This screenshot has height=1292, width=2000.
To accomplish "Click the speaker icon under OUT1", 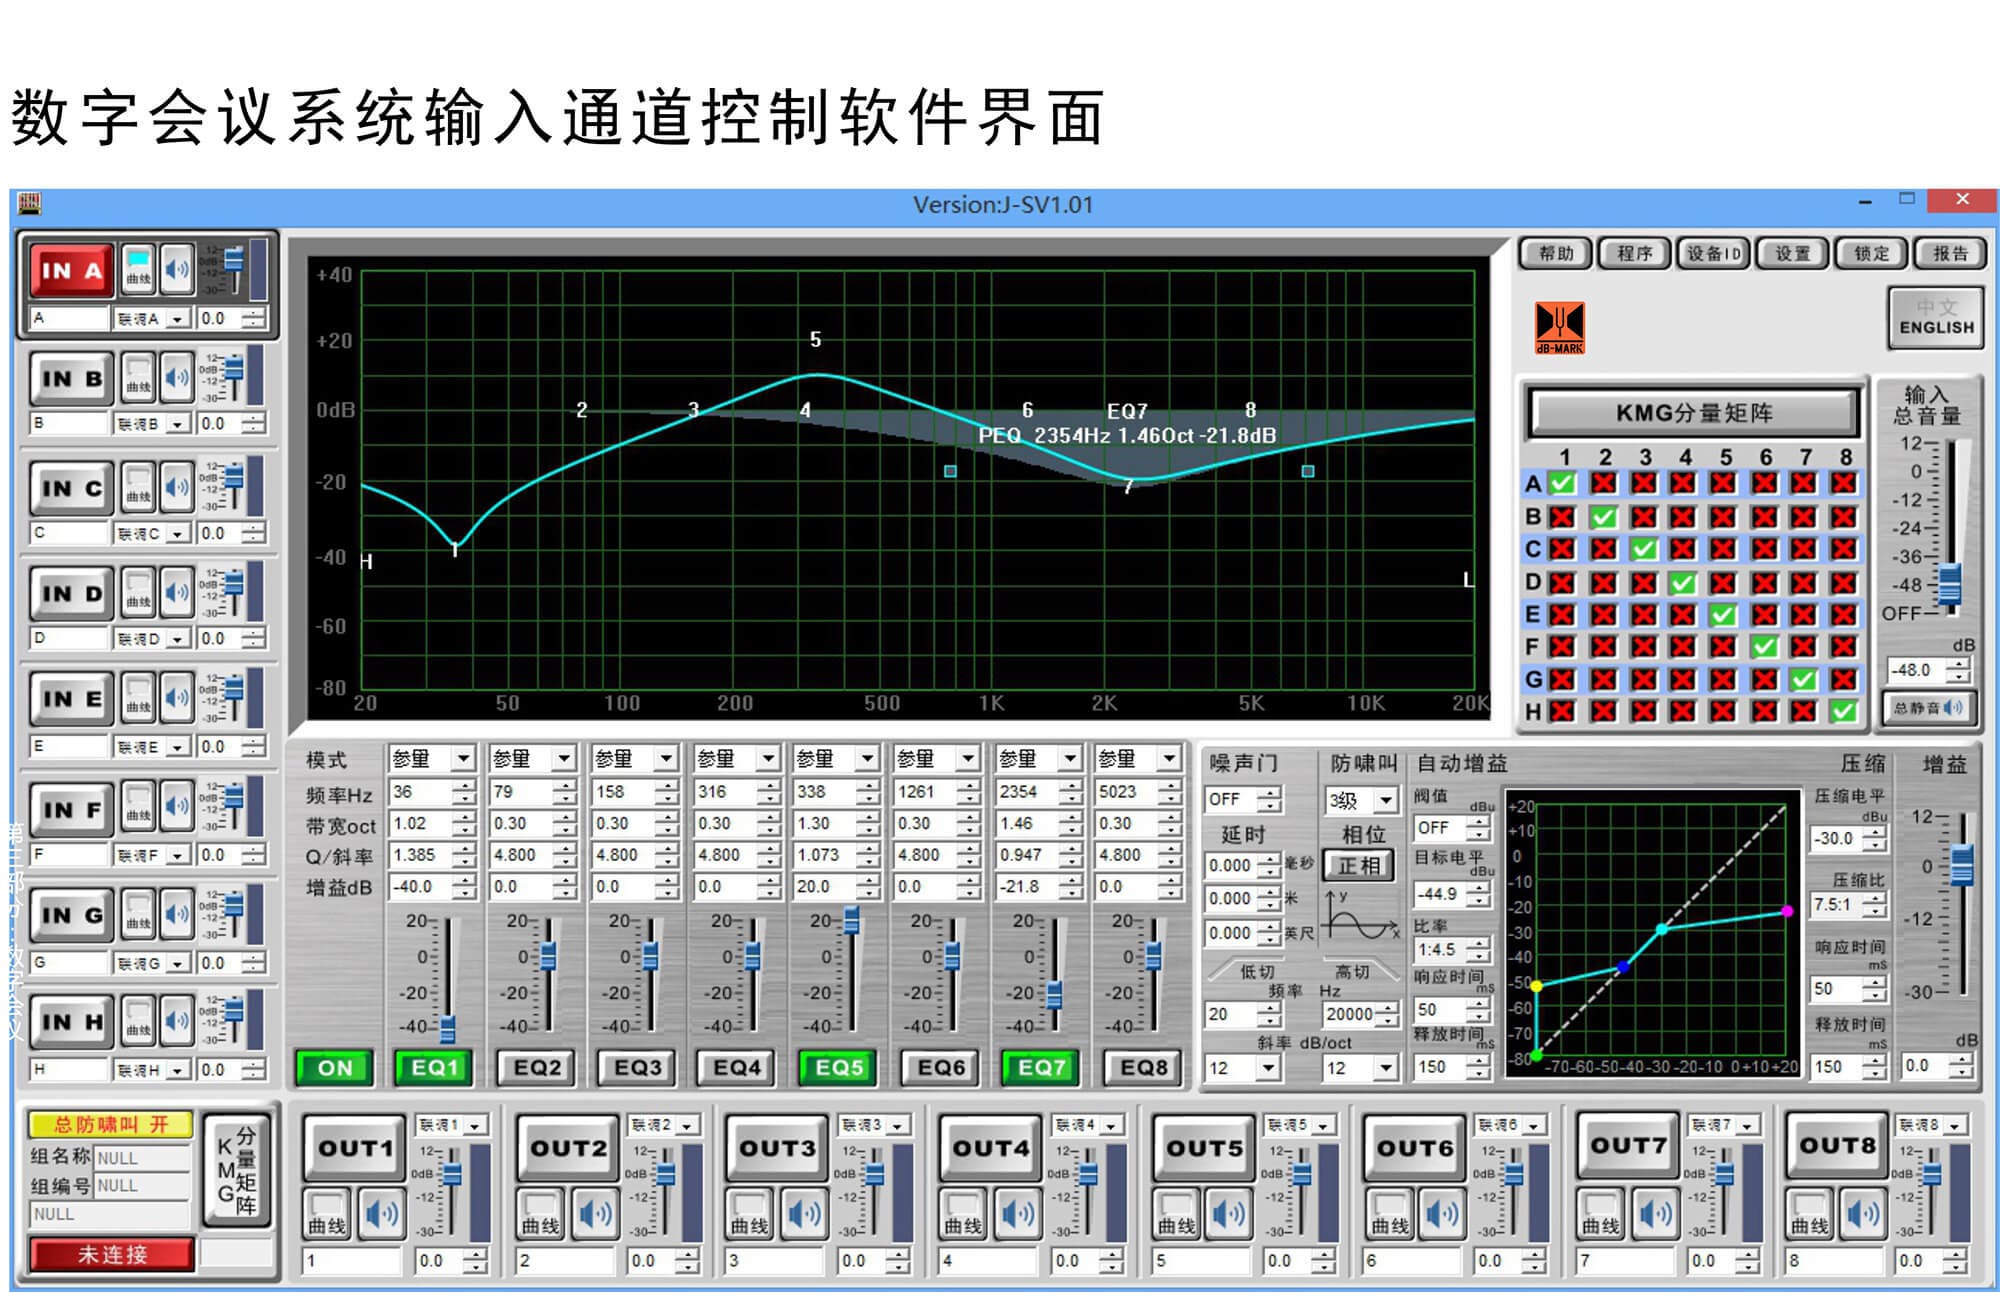I will pos(382,1214).
